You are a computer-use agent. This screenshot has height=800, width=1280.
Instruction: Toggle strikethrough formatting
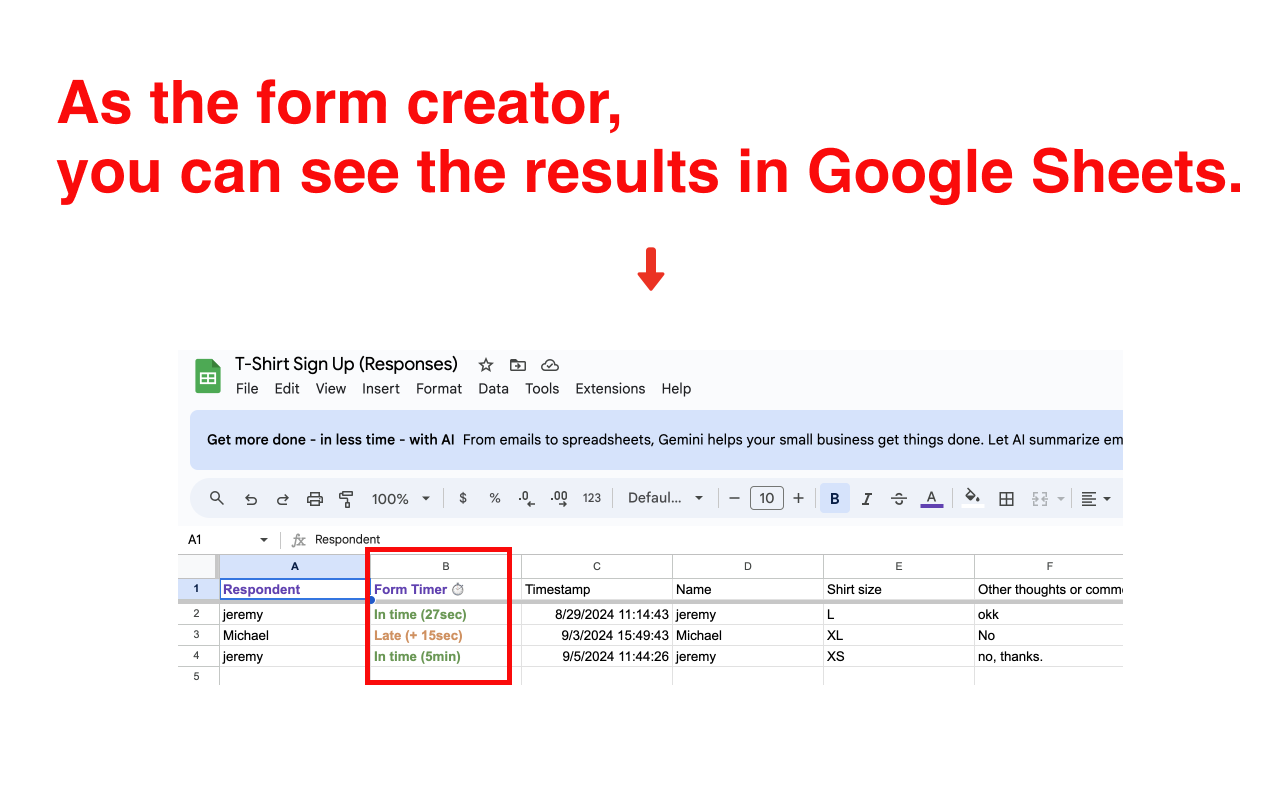pyautogui.click(x=898, y=497)
